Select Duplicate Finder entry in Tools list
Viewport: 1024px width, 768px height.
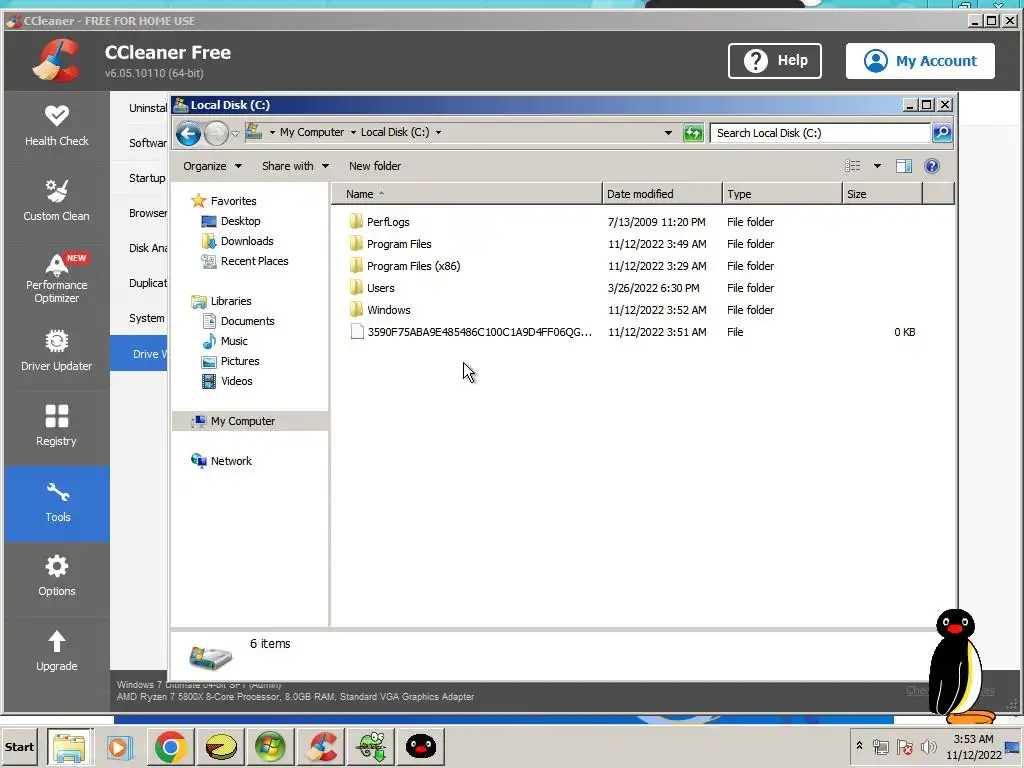coord(148,283)
